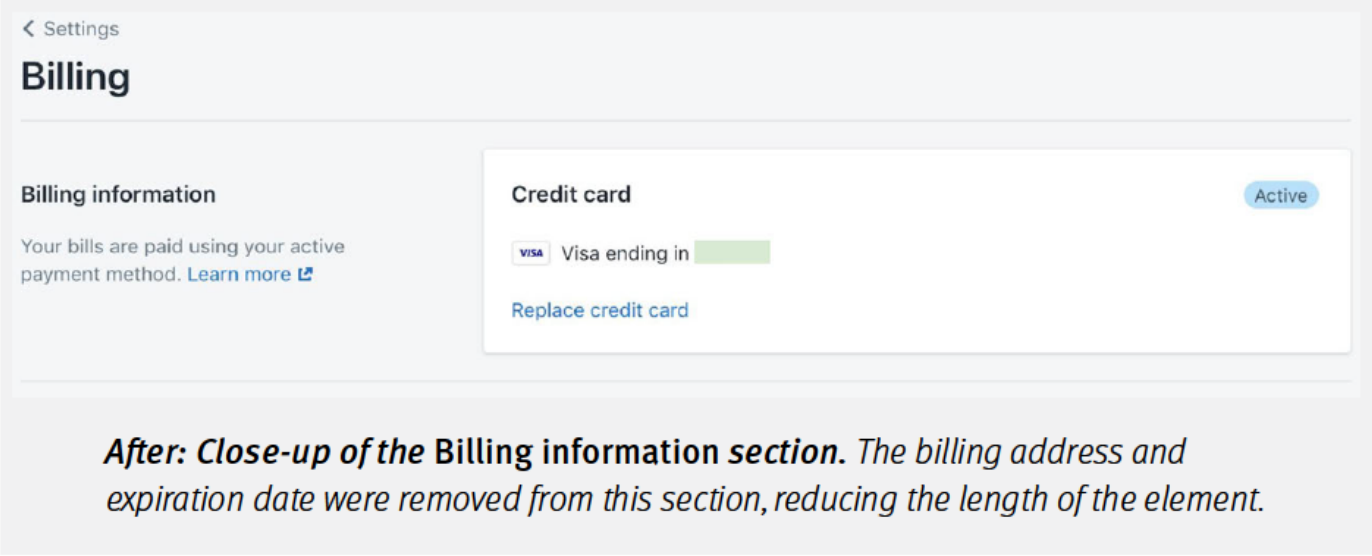1372x556 pixels.
Task: Click the Credit card panel heading
Action: [x=571, y=194]
